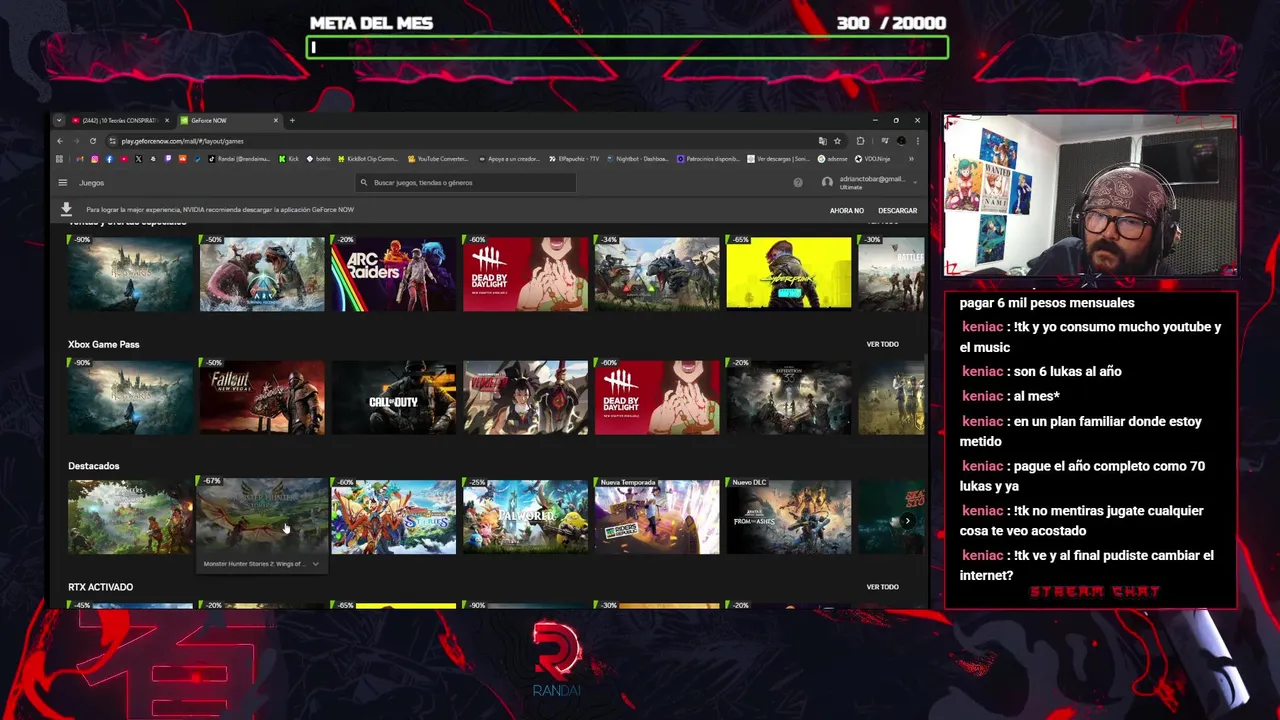Advance Destacados carousel with right arrow
Image resolution: width=1280 pixels, height=720 pixels.
click(x=908, y=520)
